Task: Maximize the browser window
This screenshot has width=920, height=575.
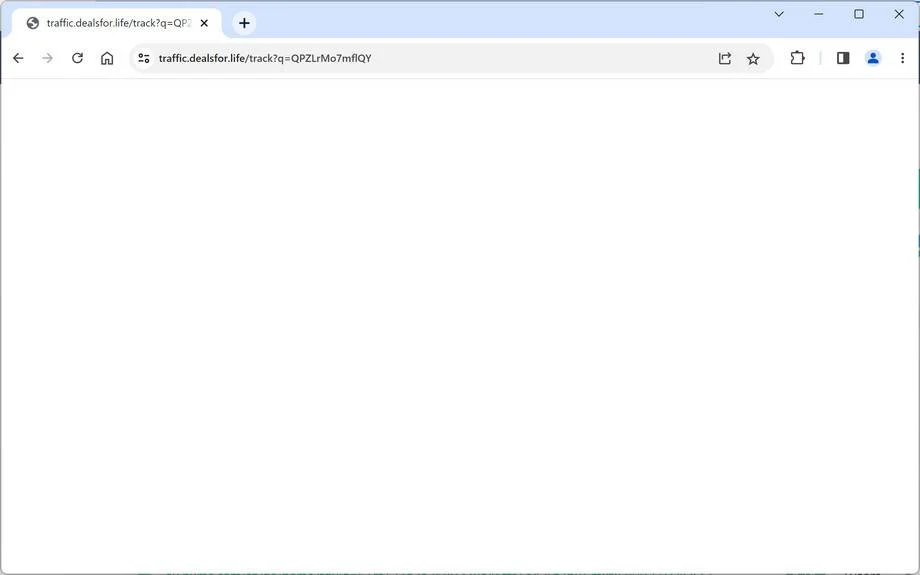Action: point(859,14)
